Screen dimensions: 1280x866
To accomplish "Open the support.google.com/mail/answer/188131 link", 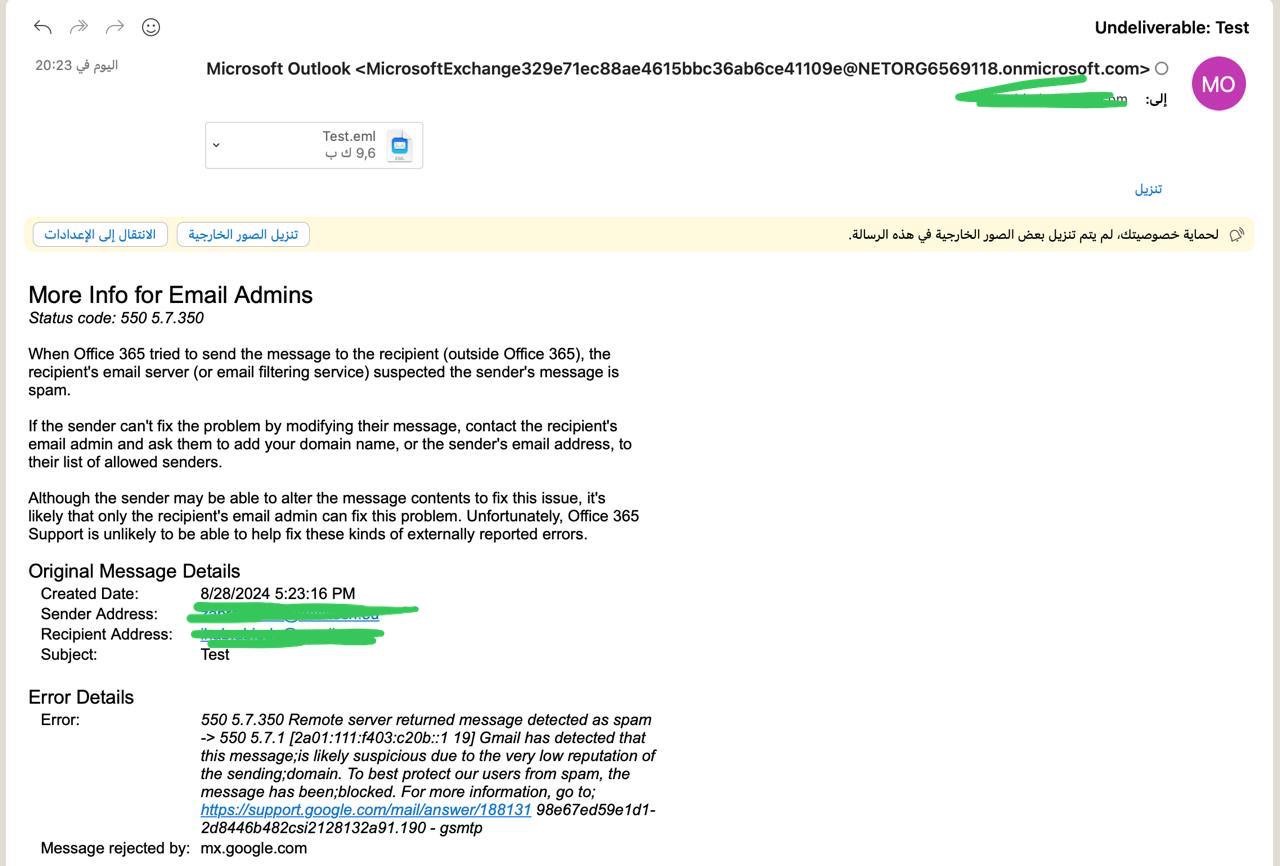I will click(366, 810).
